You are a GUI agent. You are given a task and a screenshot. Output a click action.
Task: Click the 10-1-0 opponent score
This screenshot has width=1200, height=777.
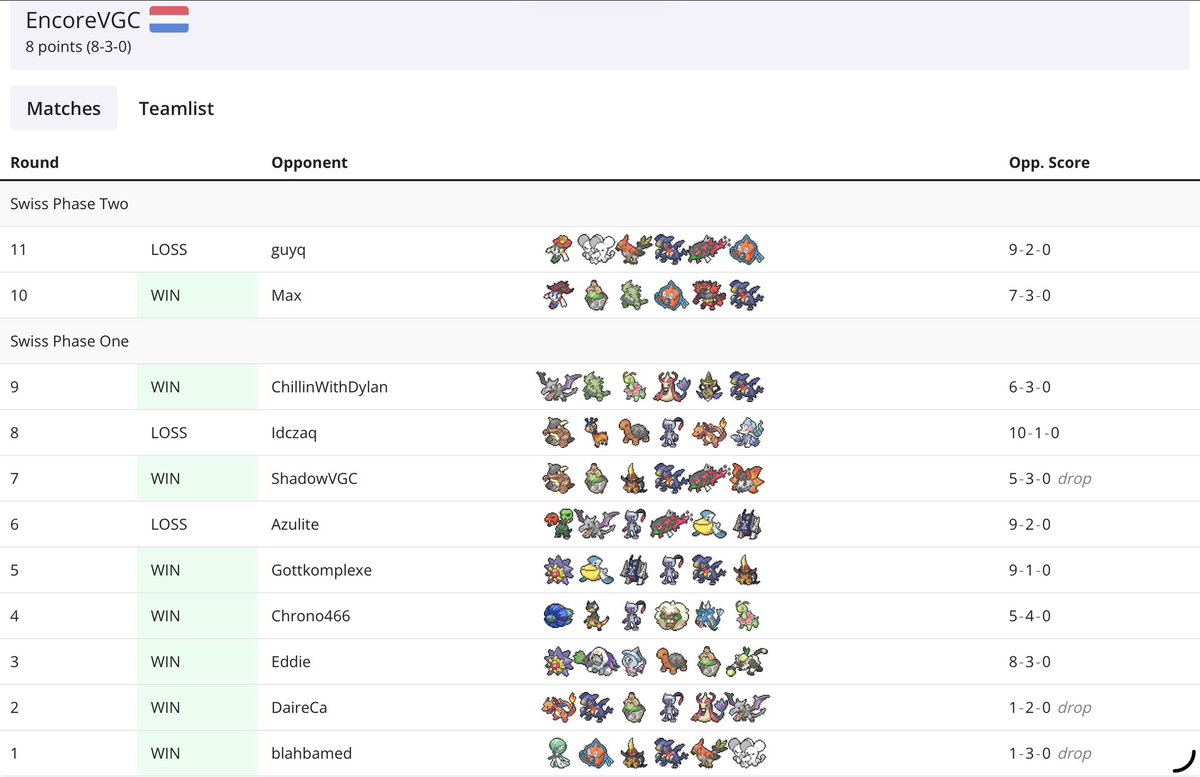1034,433
